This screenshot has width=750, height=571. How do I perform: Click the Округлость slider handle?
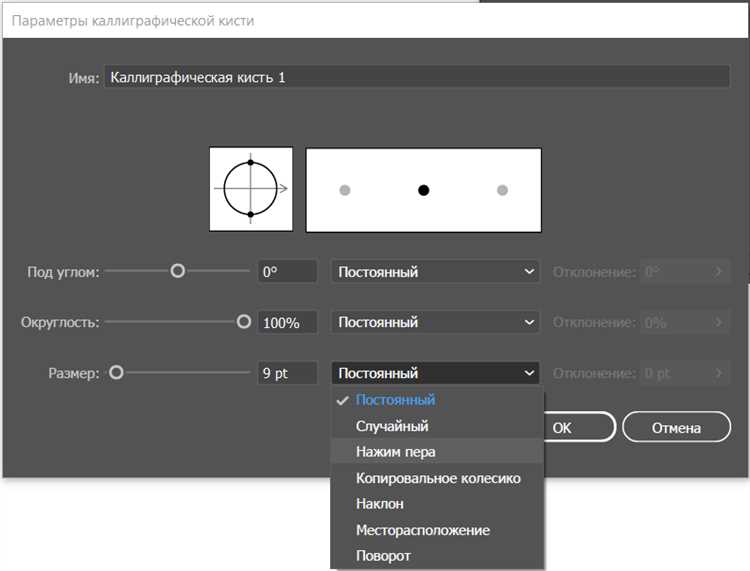click(x=243, y=322)
